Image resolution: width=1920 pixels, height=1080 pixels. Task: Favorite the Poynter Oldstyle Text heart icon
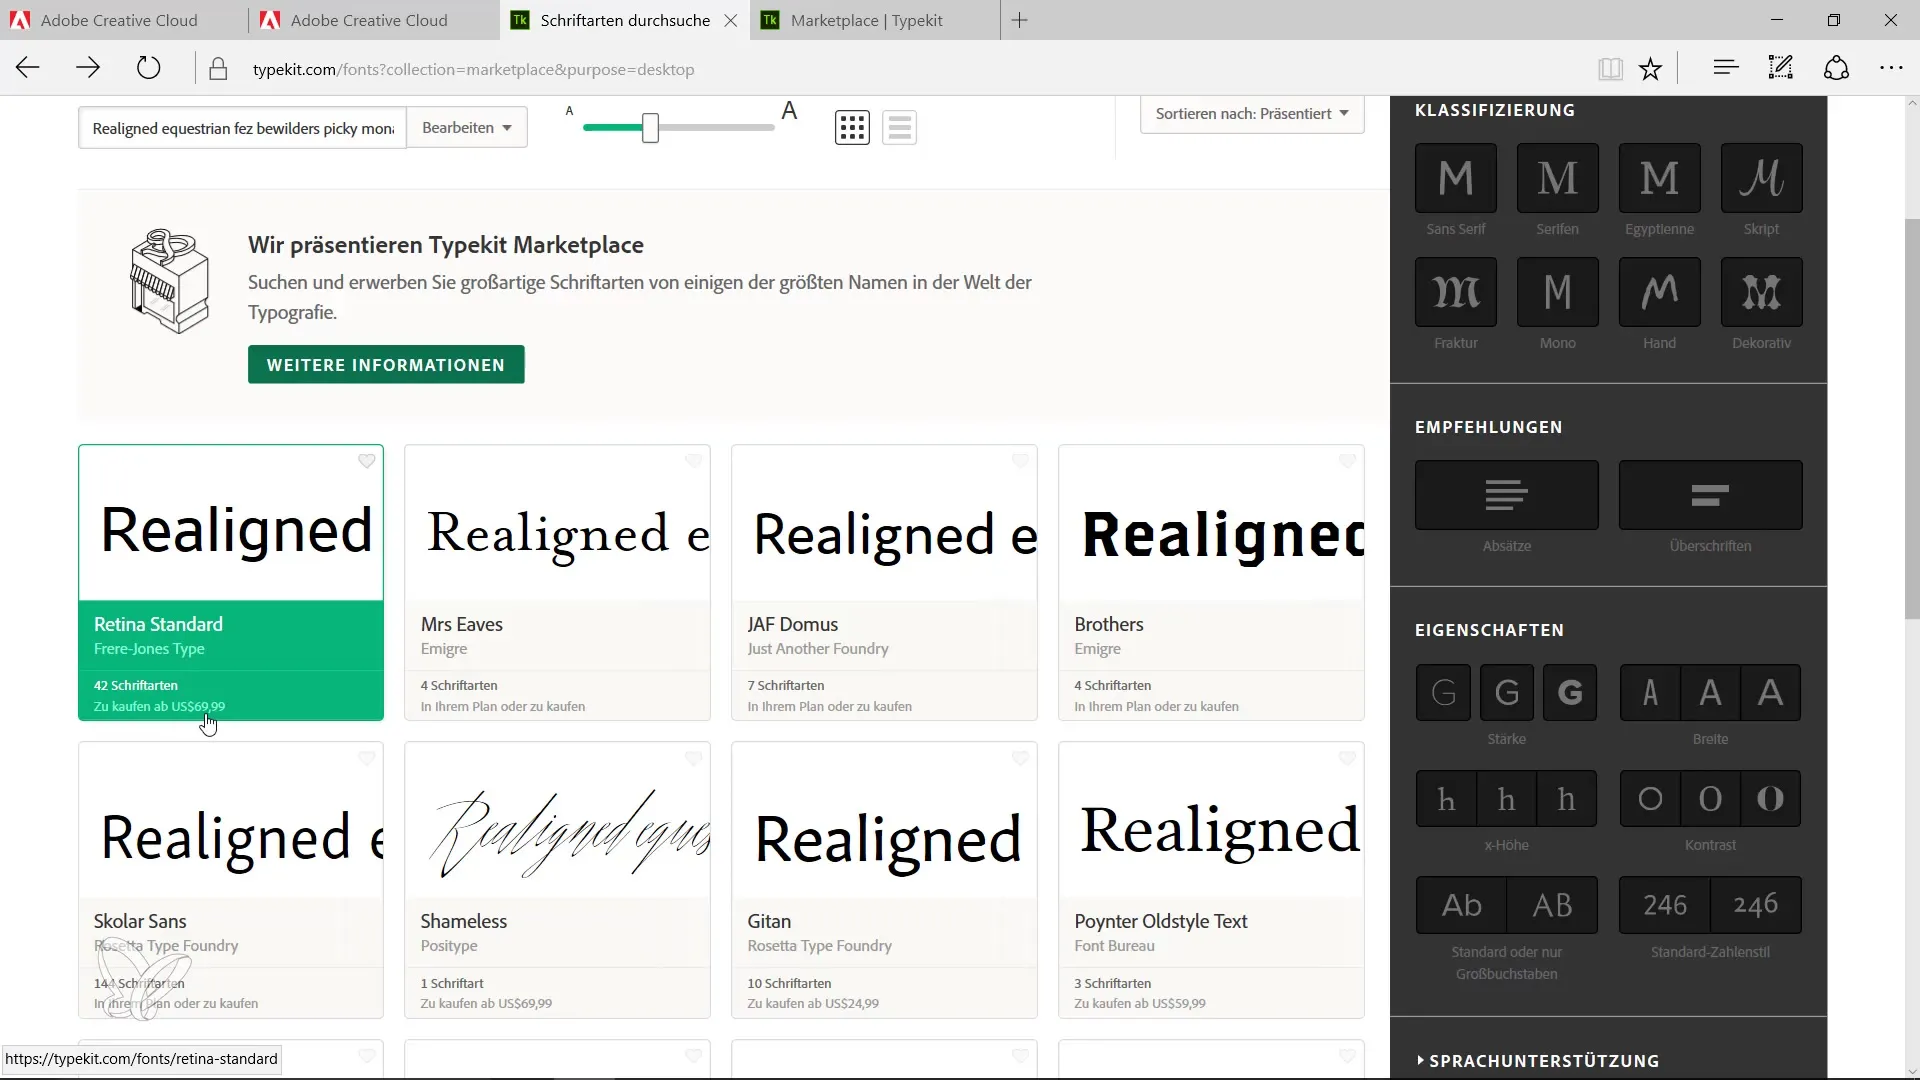point(1347,759)
